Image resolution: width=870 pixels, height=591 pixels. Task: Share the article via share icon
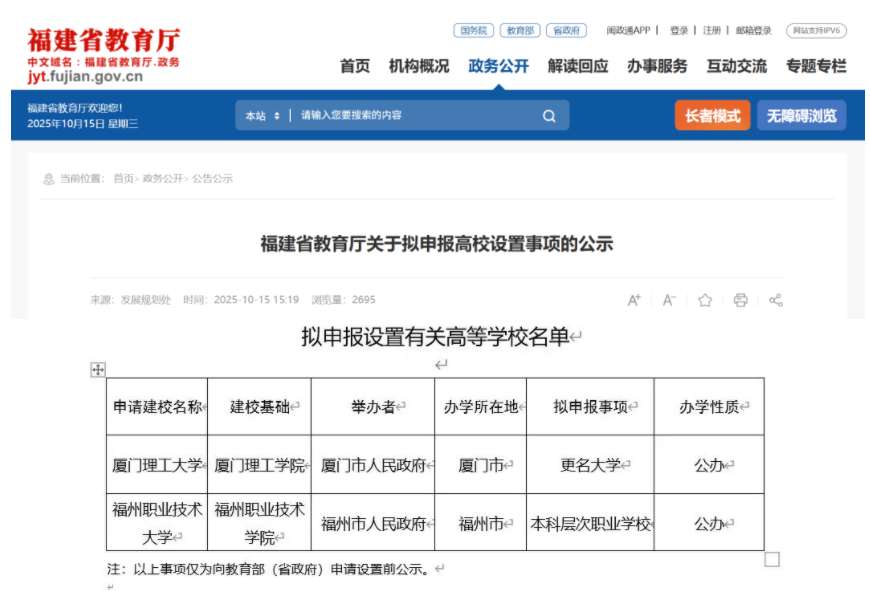[775, 300]
